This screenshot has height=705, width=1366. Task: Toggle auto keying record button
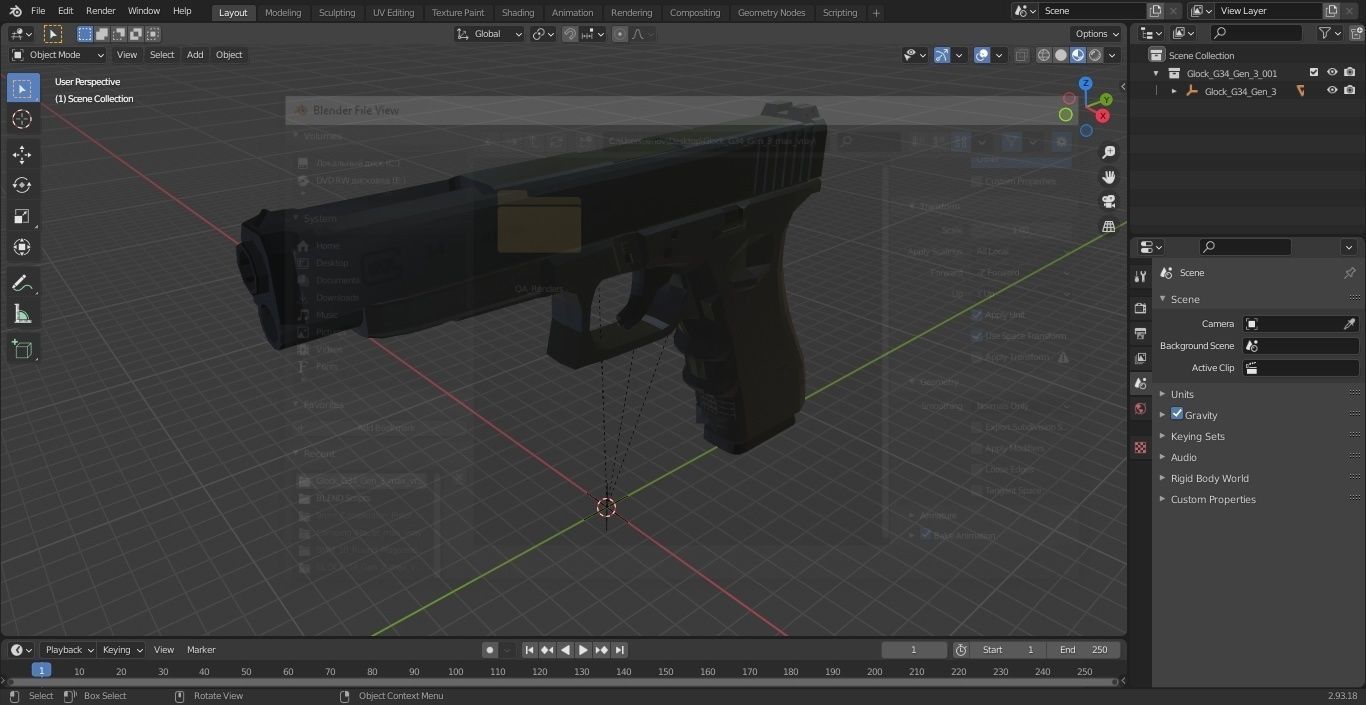click(x=490, y=650)
